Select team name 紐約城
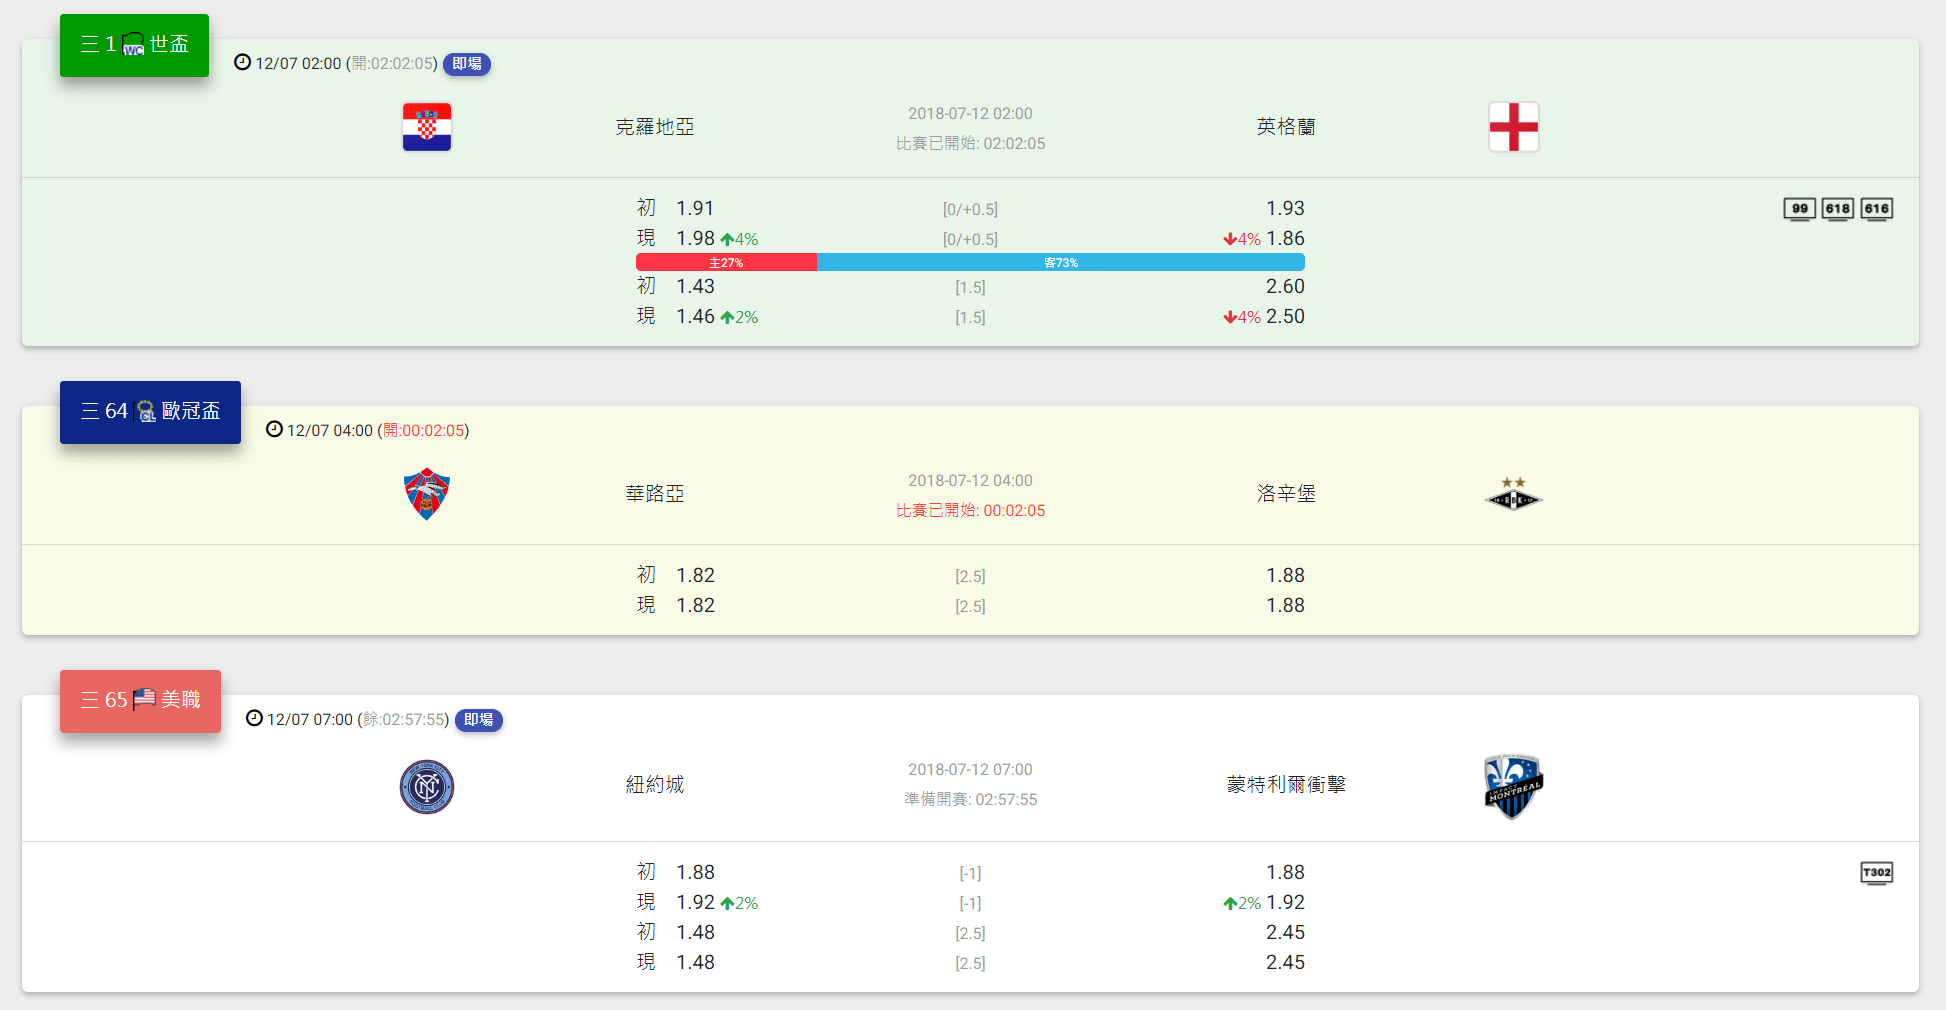The height and width of the screenshot is (1010, 1946). point(655,785)
